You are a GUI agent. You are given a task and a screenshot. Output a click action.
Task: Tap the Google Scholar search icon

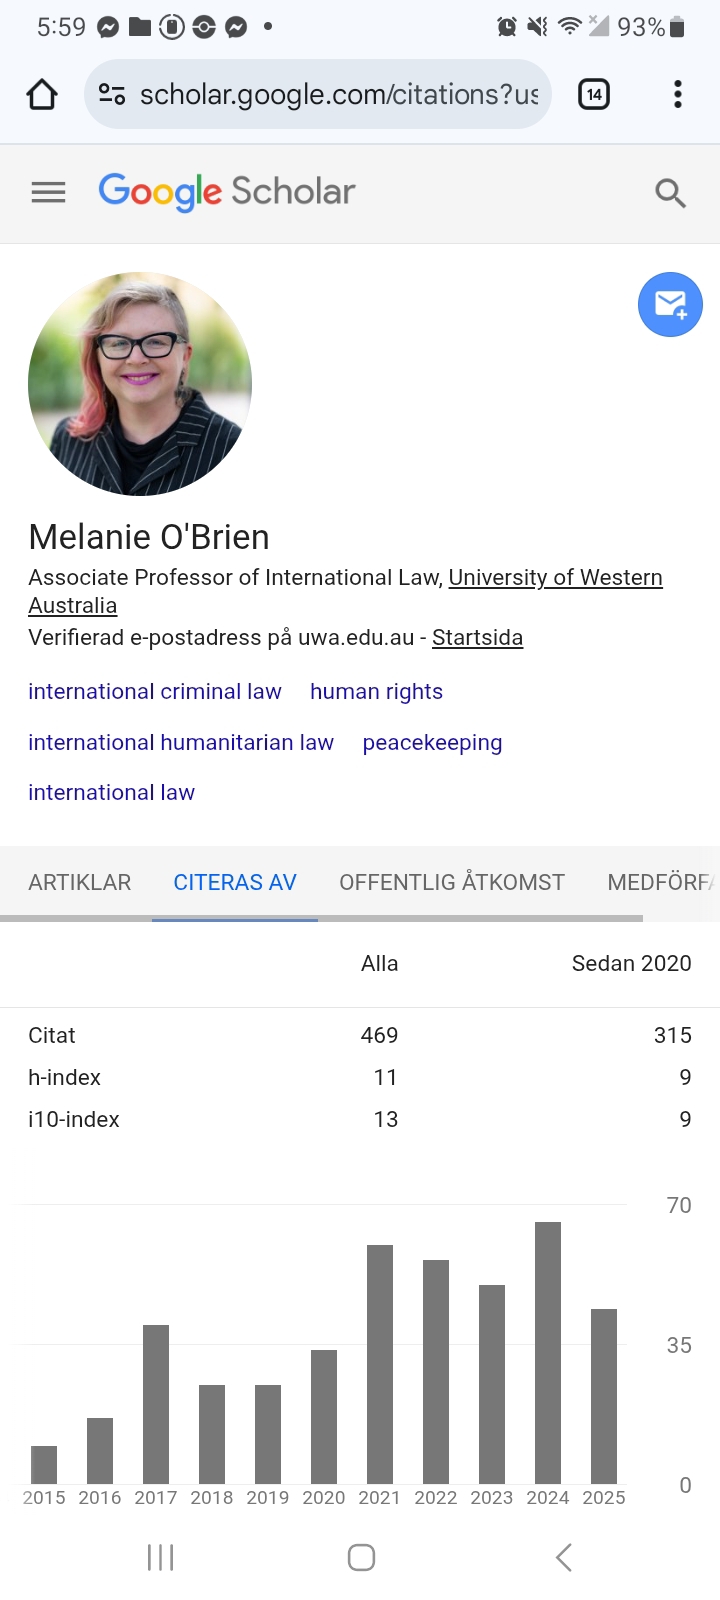pos(670,192)
